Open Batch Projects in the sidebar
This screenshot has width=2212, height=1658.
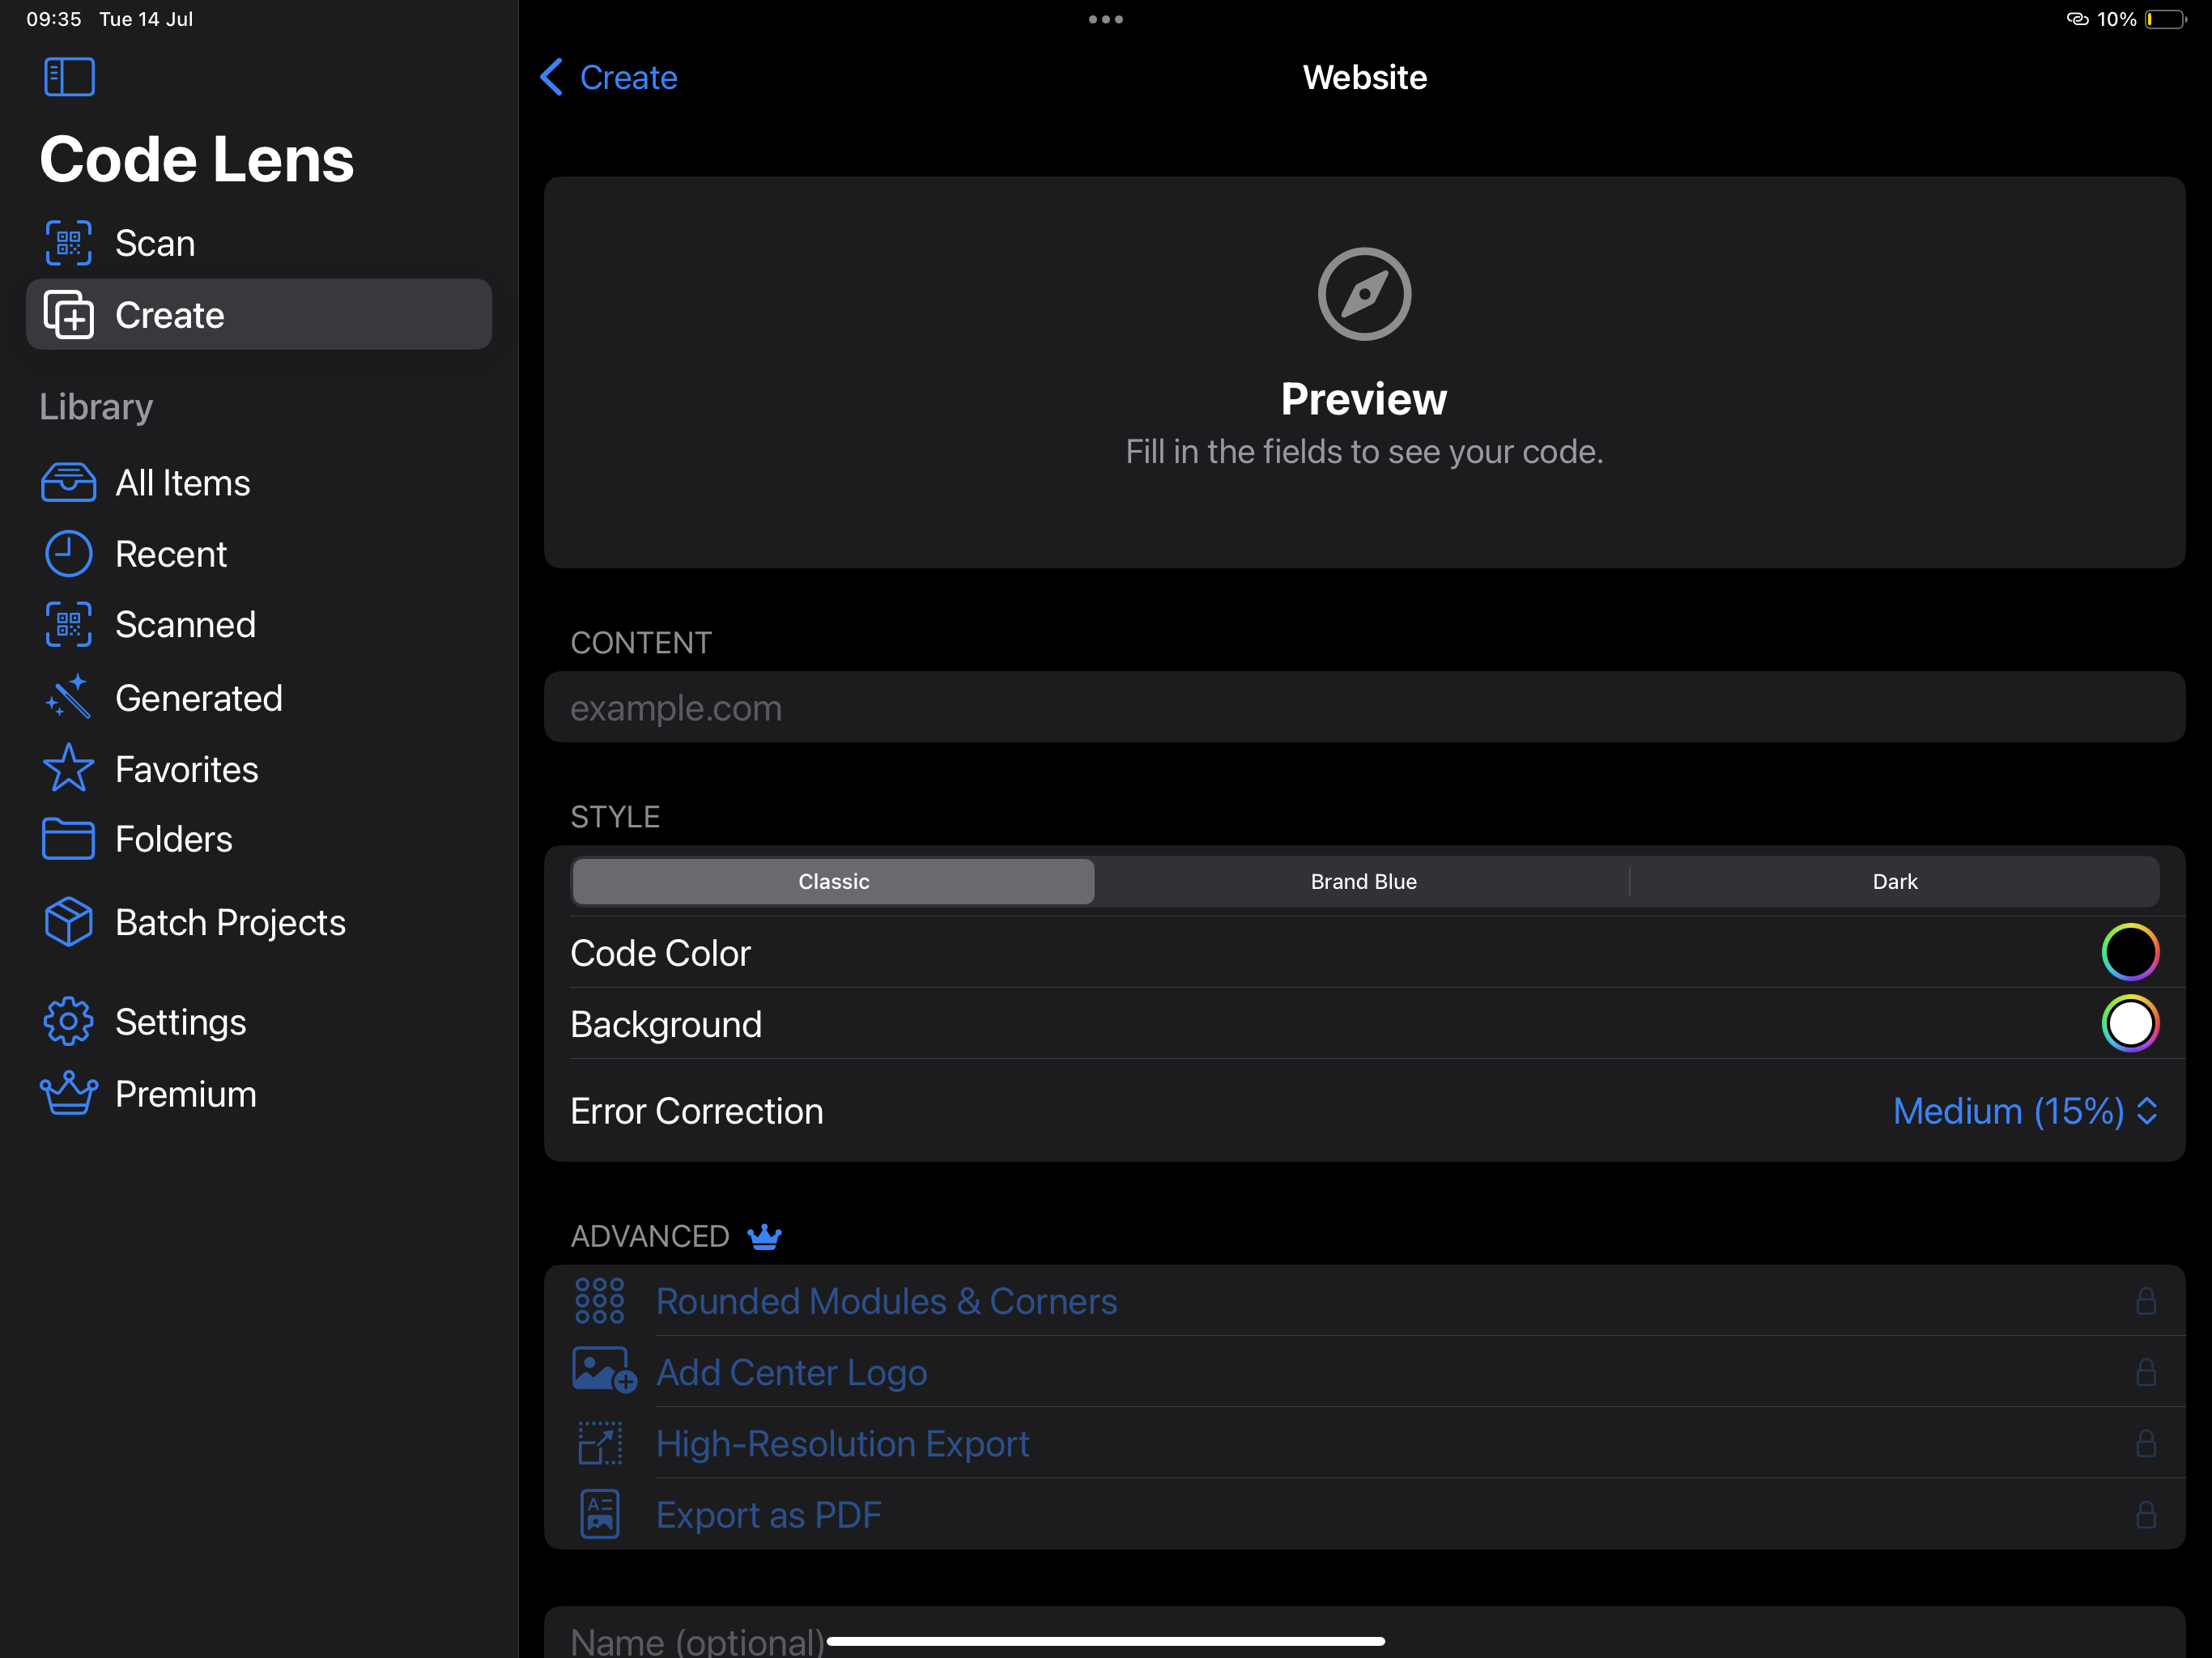258,922
